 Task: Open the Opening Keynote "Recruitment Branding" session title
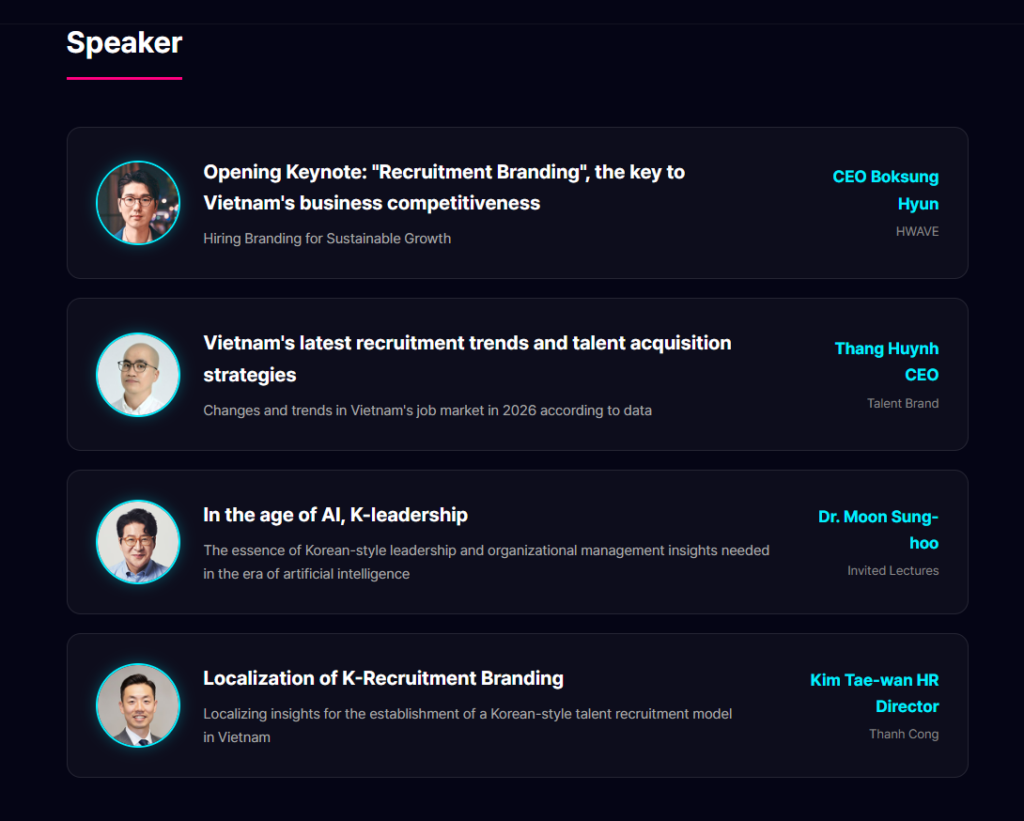443,187
